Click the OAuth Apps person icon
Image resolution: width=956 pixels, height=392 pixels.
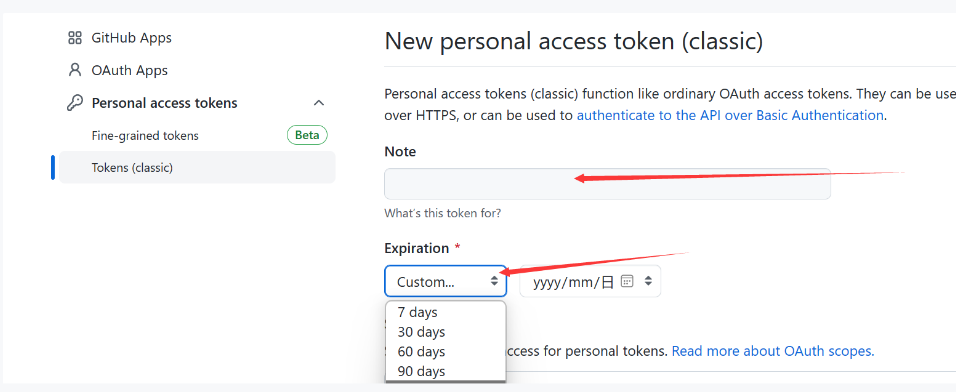click(x=74, y=70)
